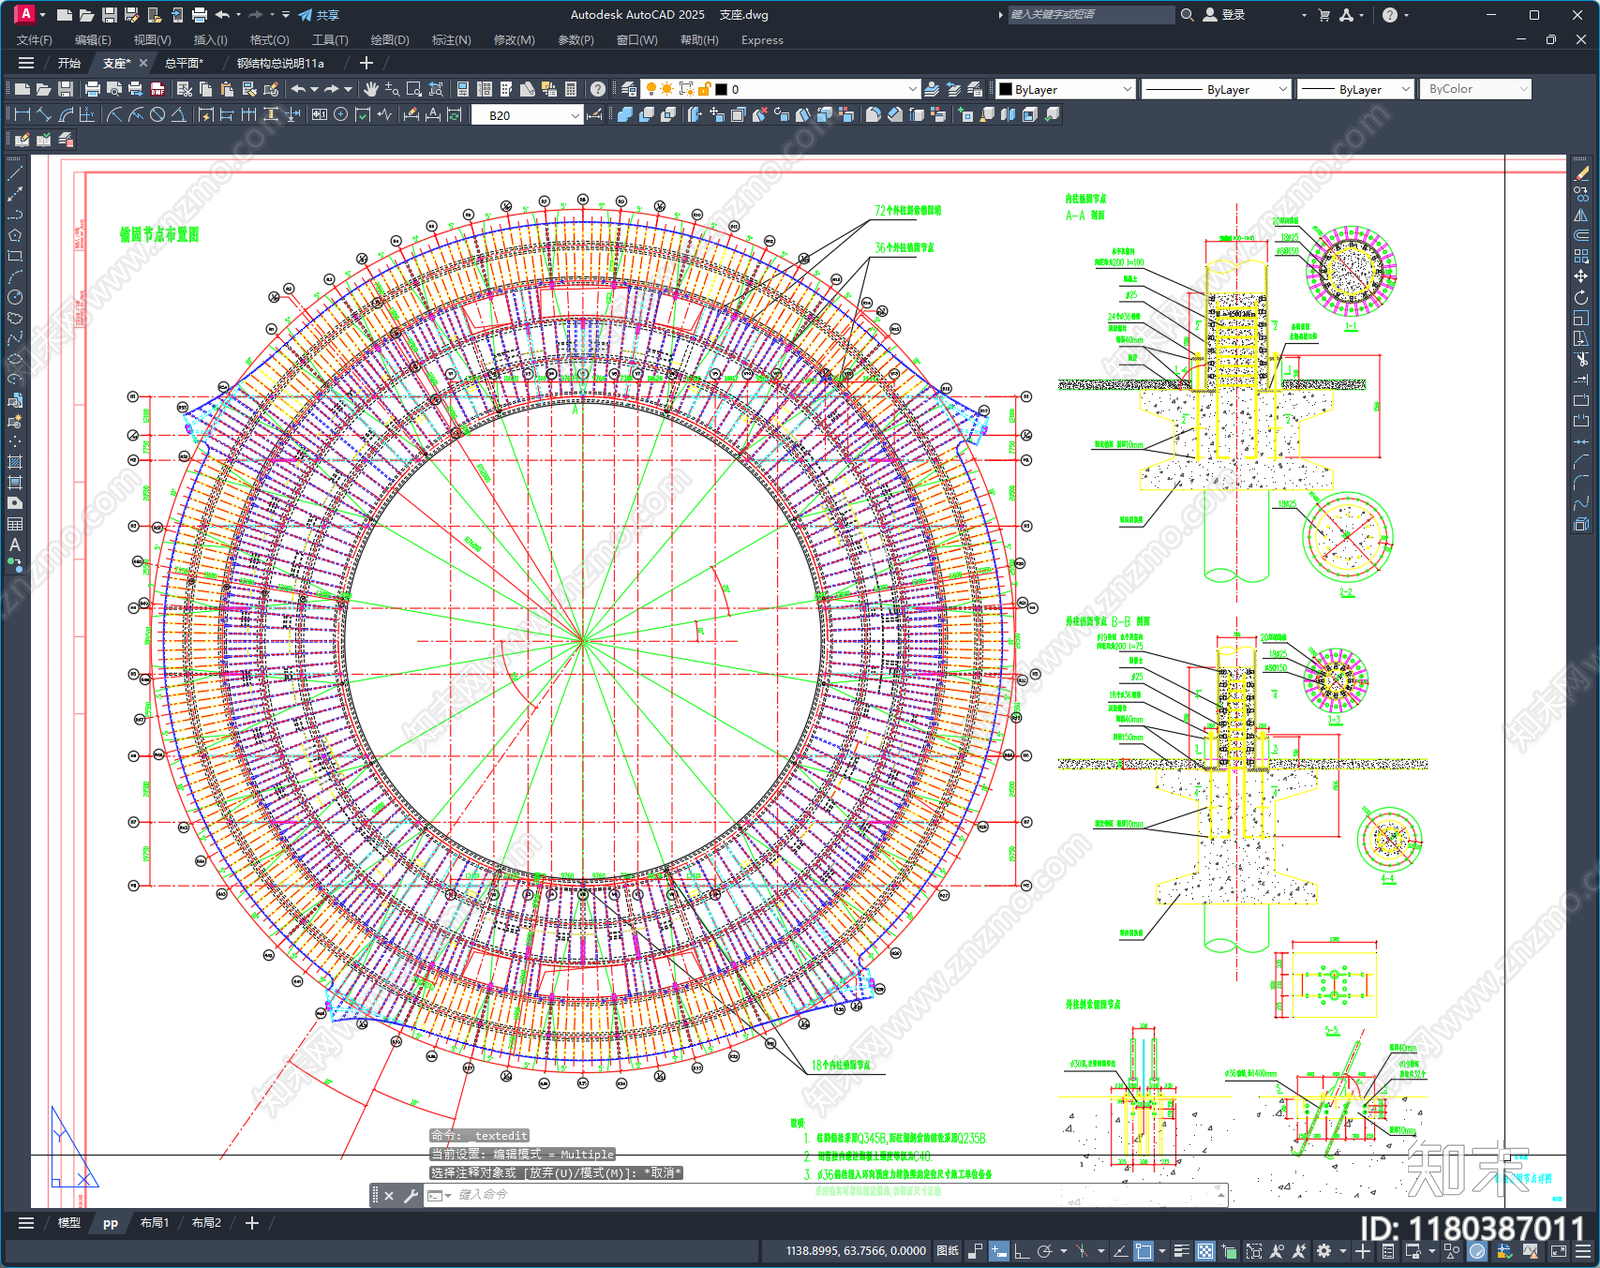Select the Line draw tool
This screenshot has height=1268, width=1600.
click(x=15, y=173)
